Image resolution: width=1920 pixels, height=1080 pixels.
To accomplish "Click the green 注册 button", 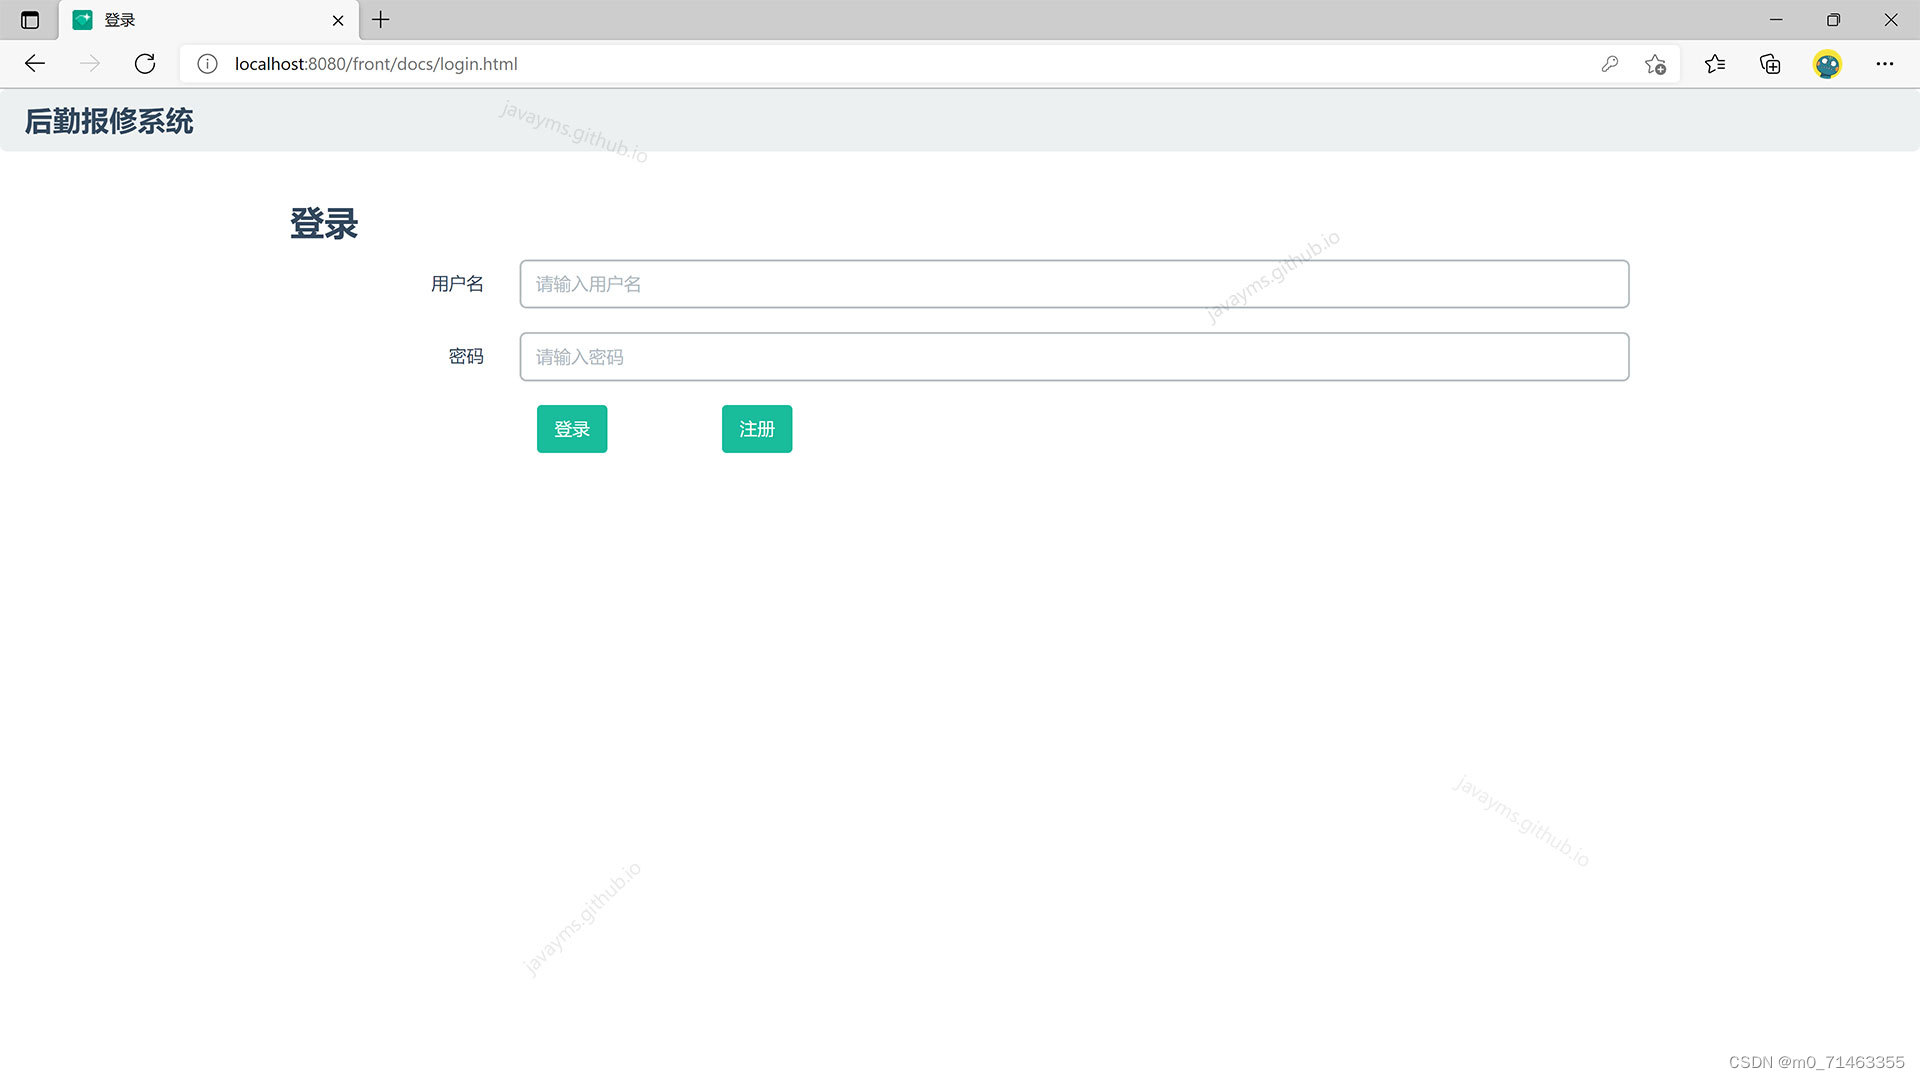I will 757,429.
